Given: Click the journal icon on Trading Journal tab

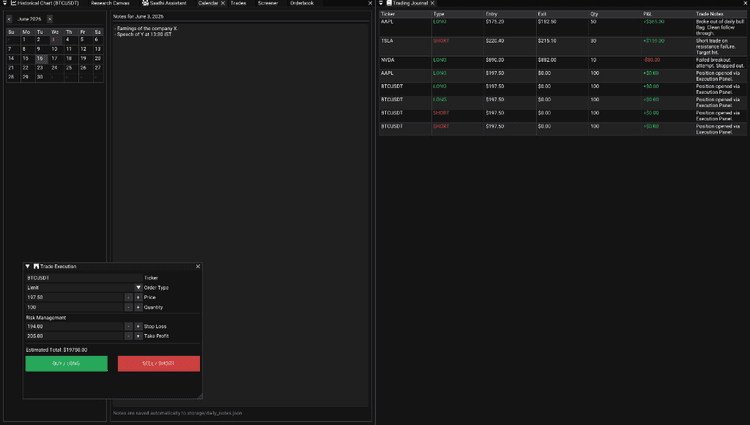Looking at the screenshot, I should (x=389, y=3).
